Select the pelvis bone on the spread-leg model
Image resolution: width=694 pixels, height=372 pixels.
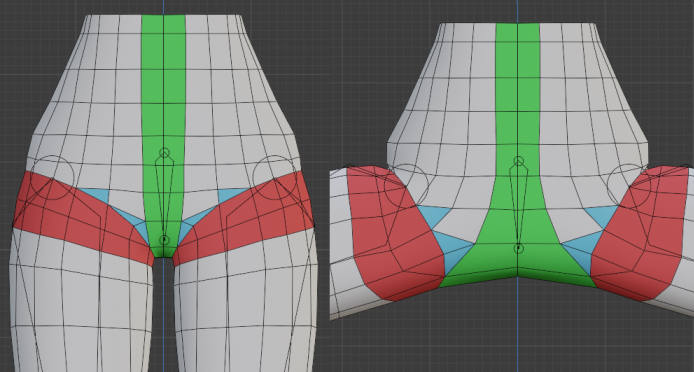[x=518, y=205]
